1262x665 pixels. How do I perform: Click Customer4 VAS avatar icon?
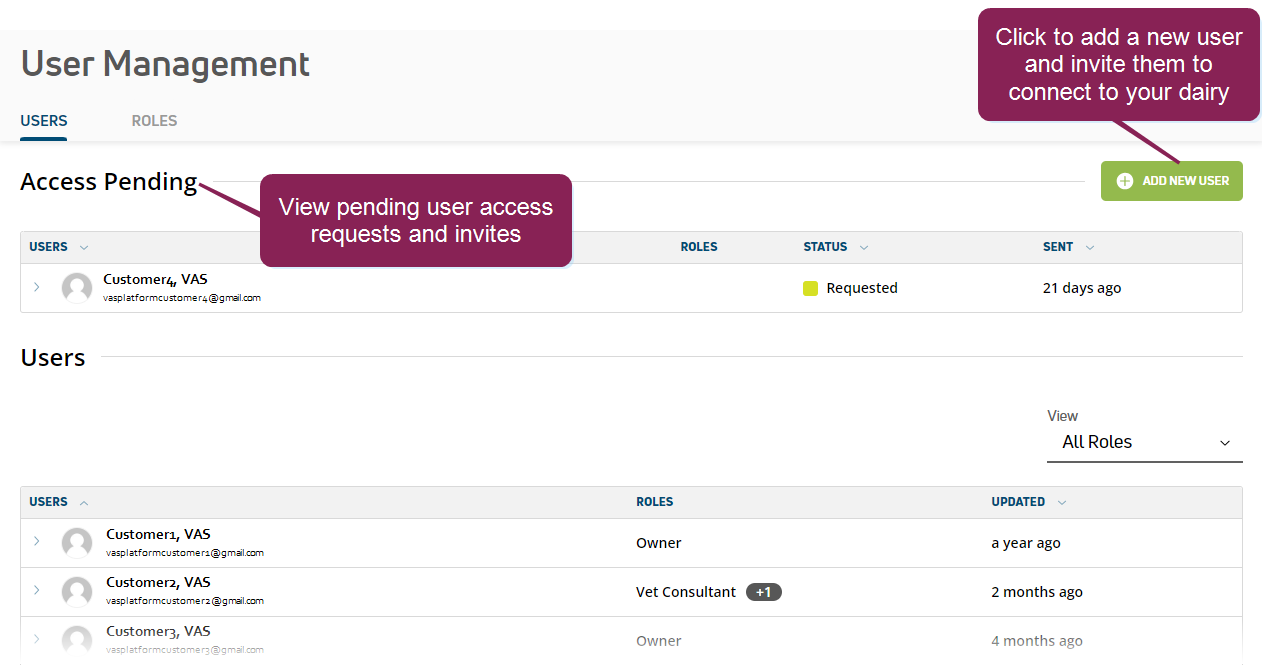click(x=77, y=288)
